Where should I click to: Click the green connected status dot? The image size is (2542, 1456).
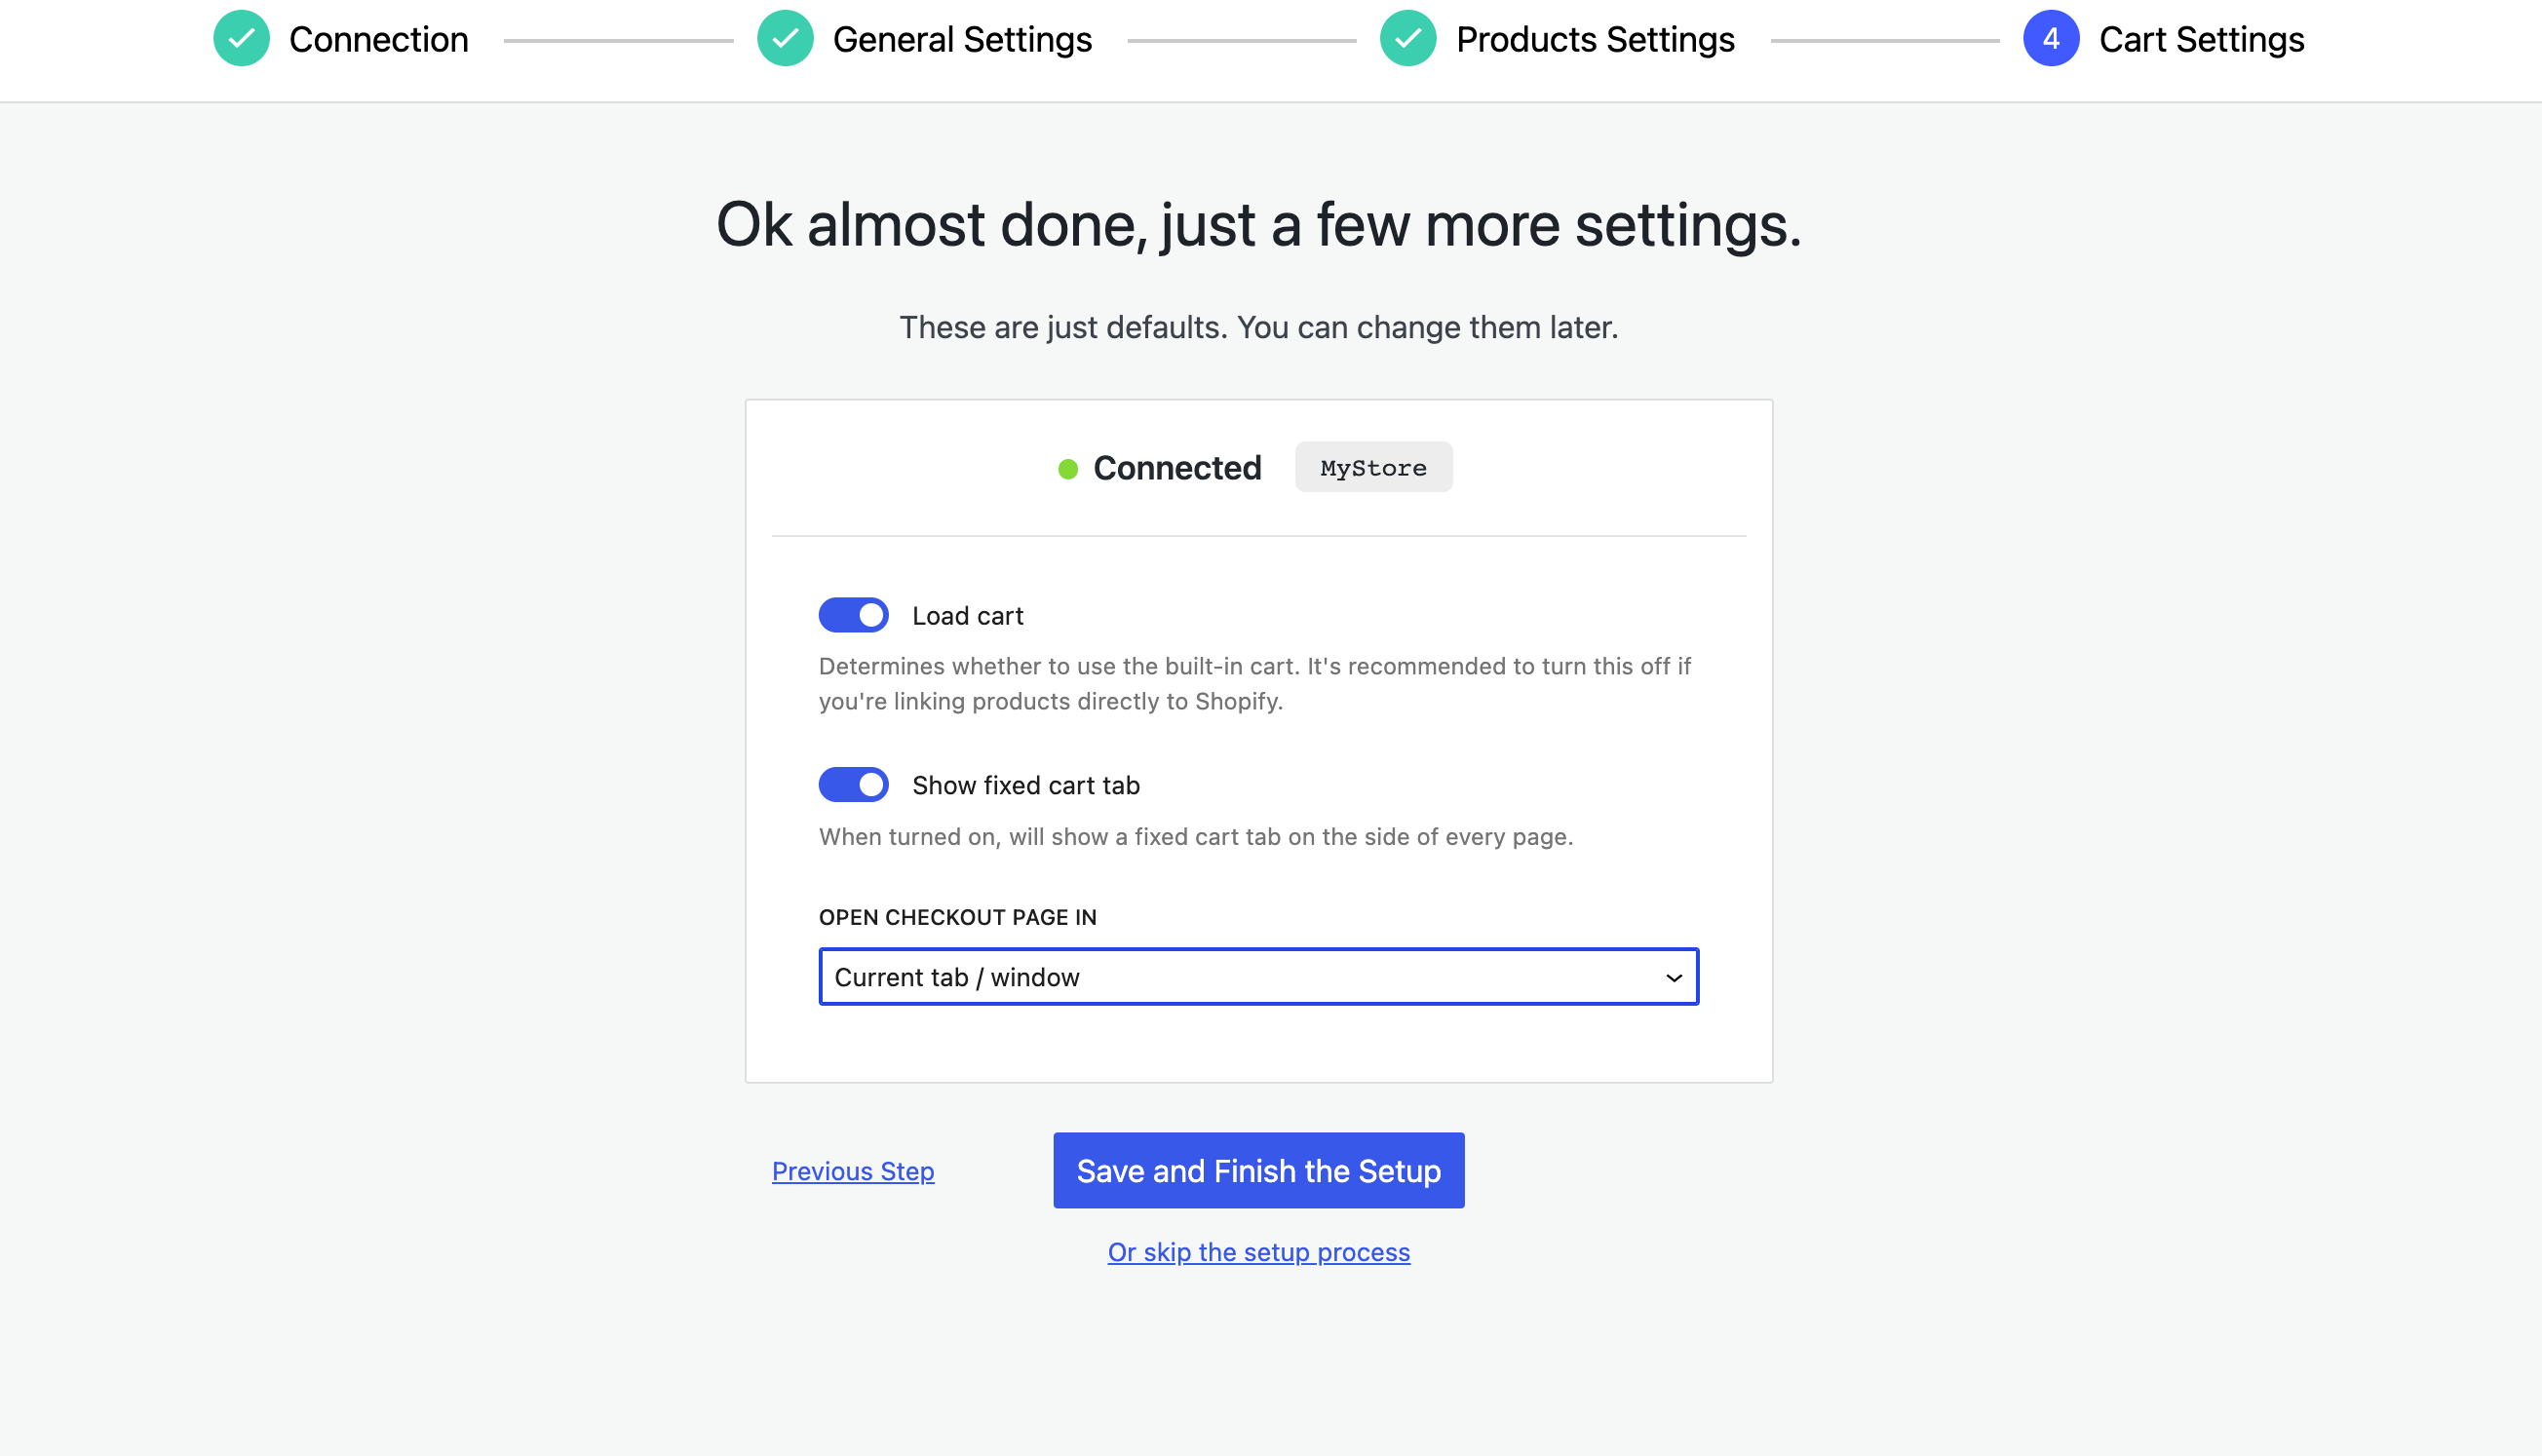(x=1068, y=469)
